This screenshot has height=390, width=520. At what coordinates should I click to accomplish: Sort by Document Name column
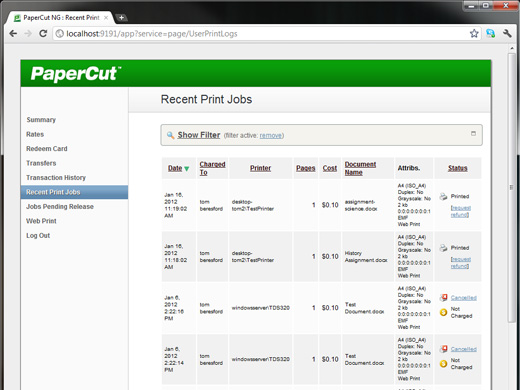(x=360, y=168)
